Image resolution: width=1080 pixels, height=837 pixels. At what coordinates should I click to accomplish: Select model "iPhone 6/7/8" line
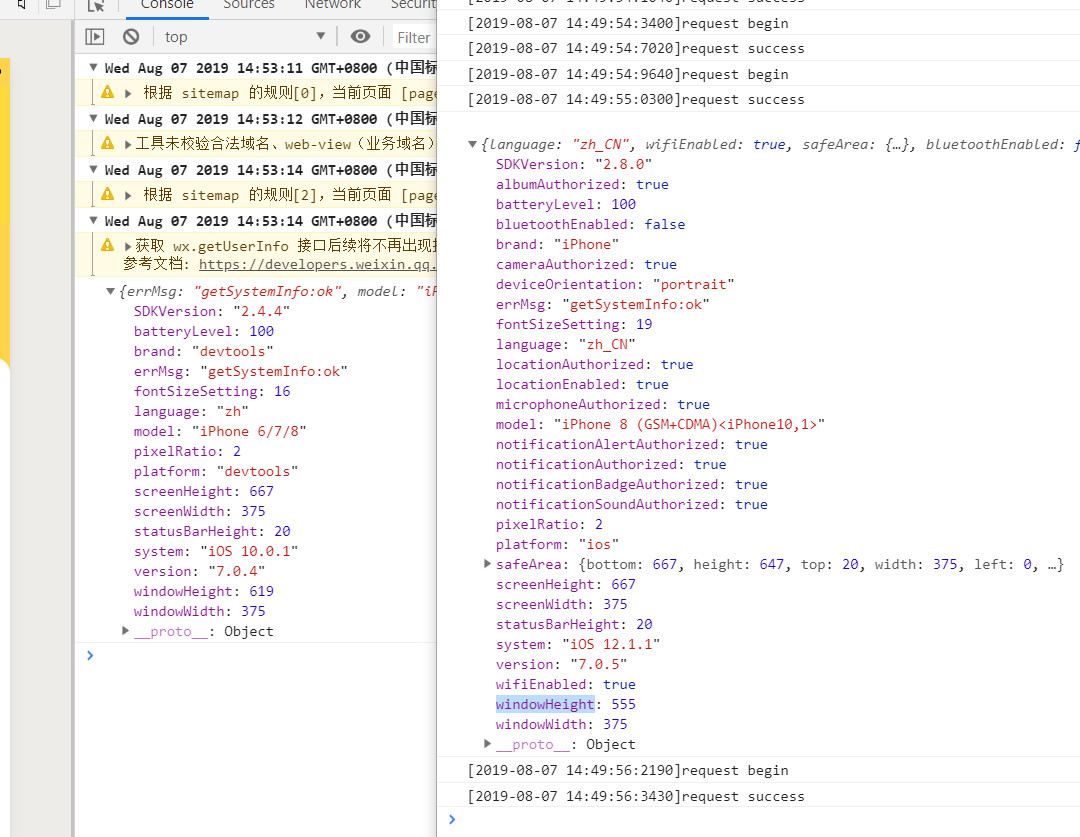[x=220, y=431]
